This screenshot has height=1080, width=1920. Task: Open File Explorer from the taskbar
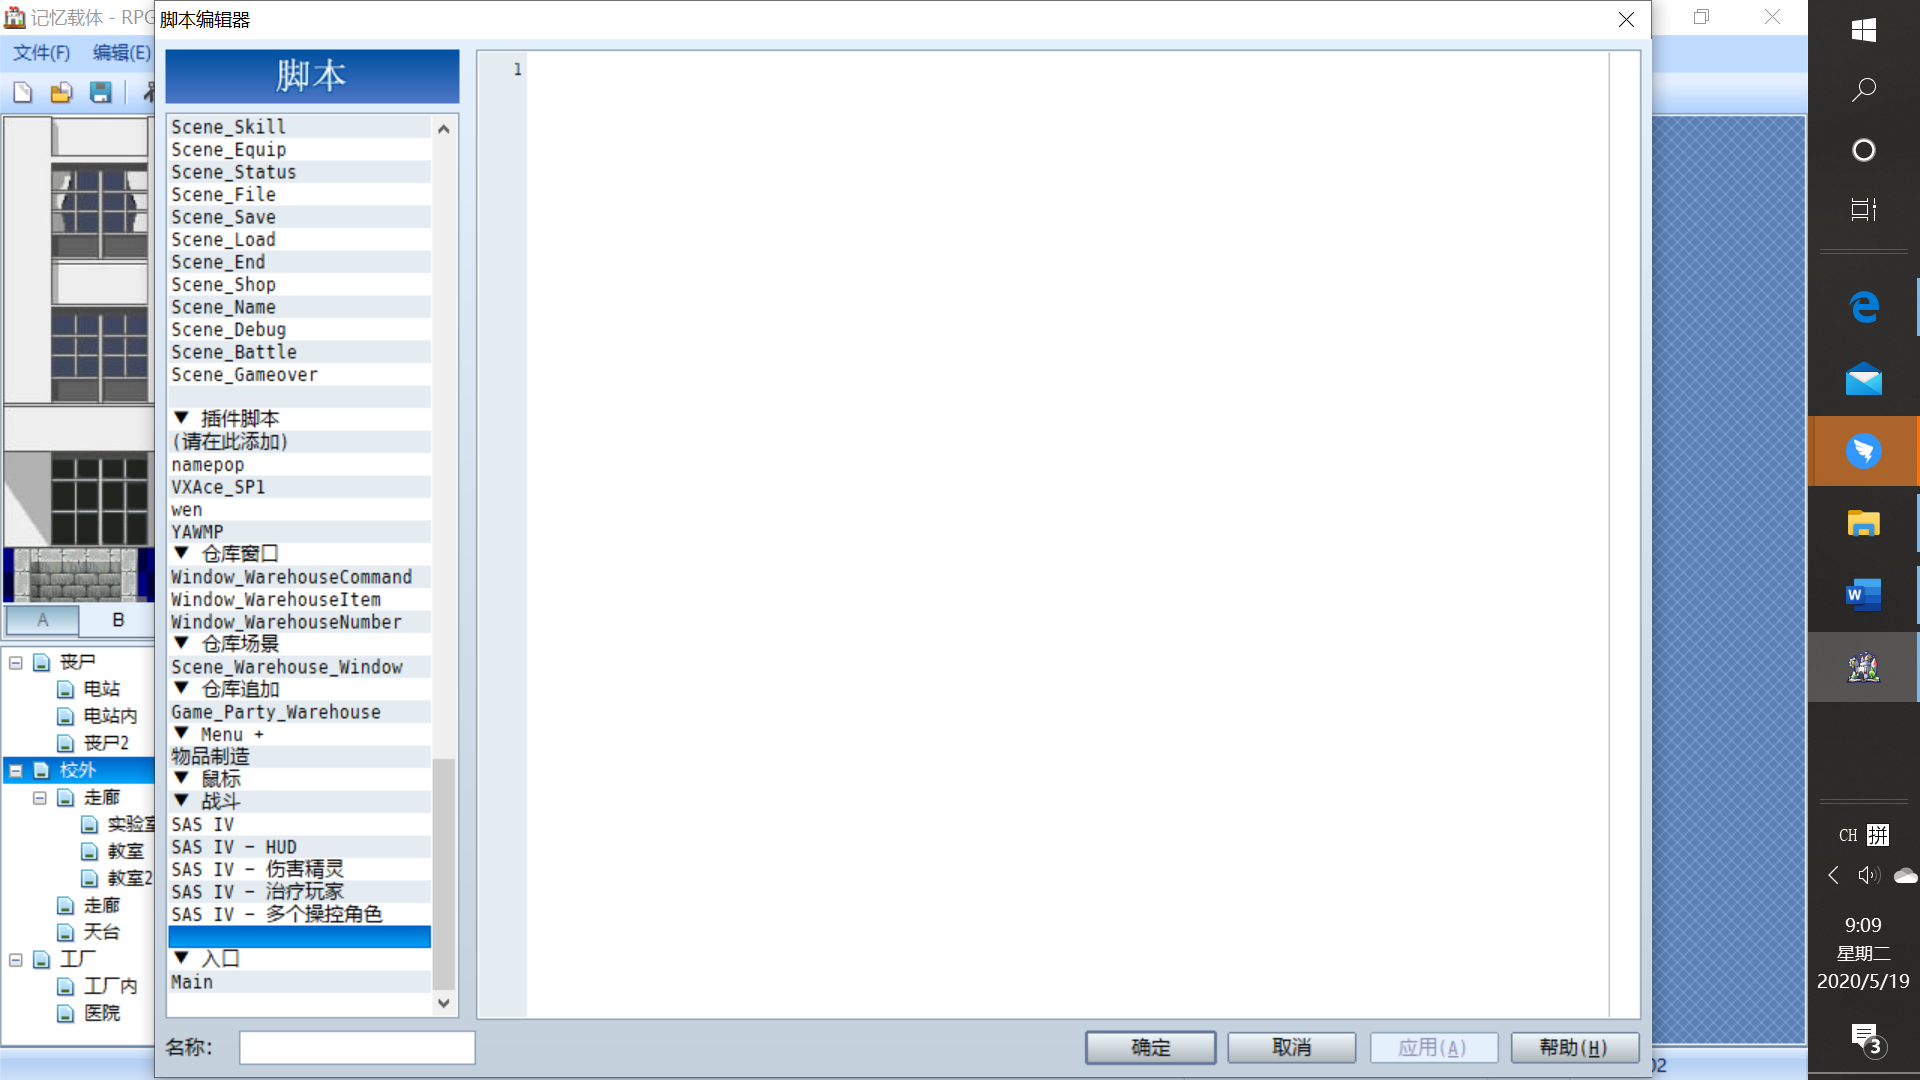point(1863,523)
